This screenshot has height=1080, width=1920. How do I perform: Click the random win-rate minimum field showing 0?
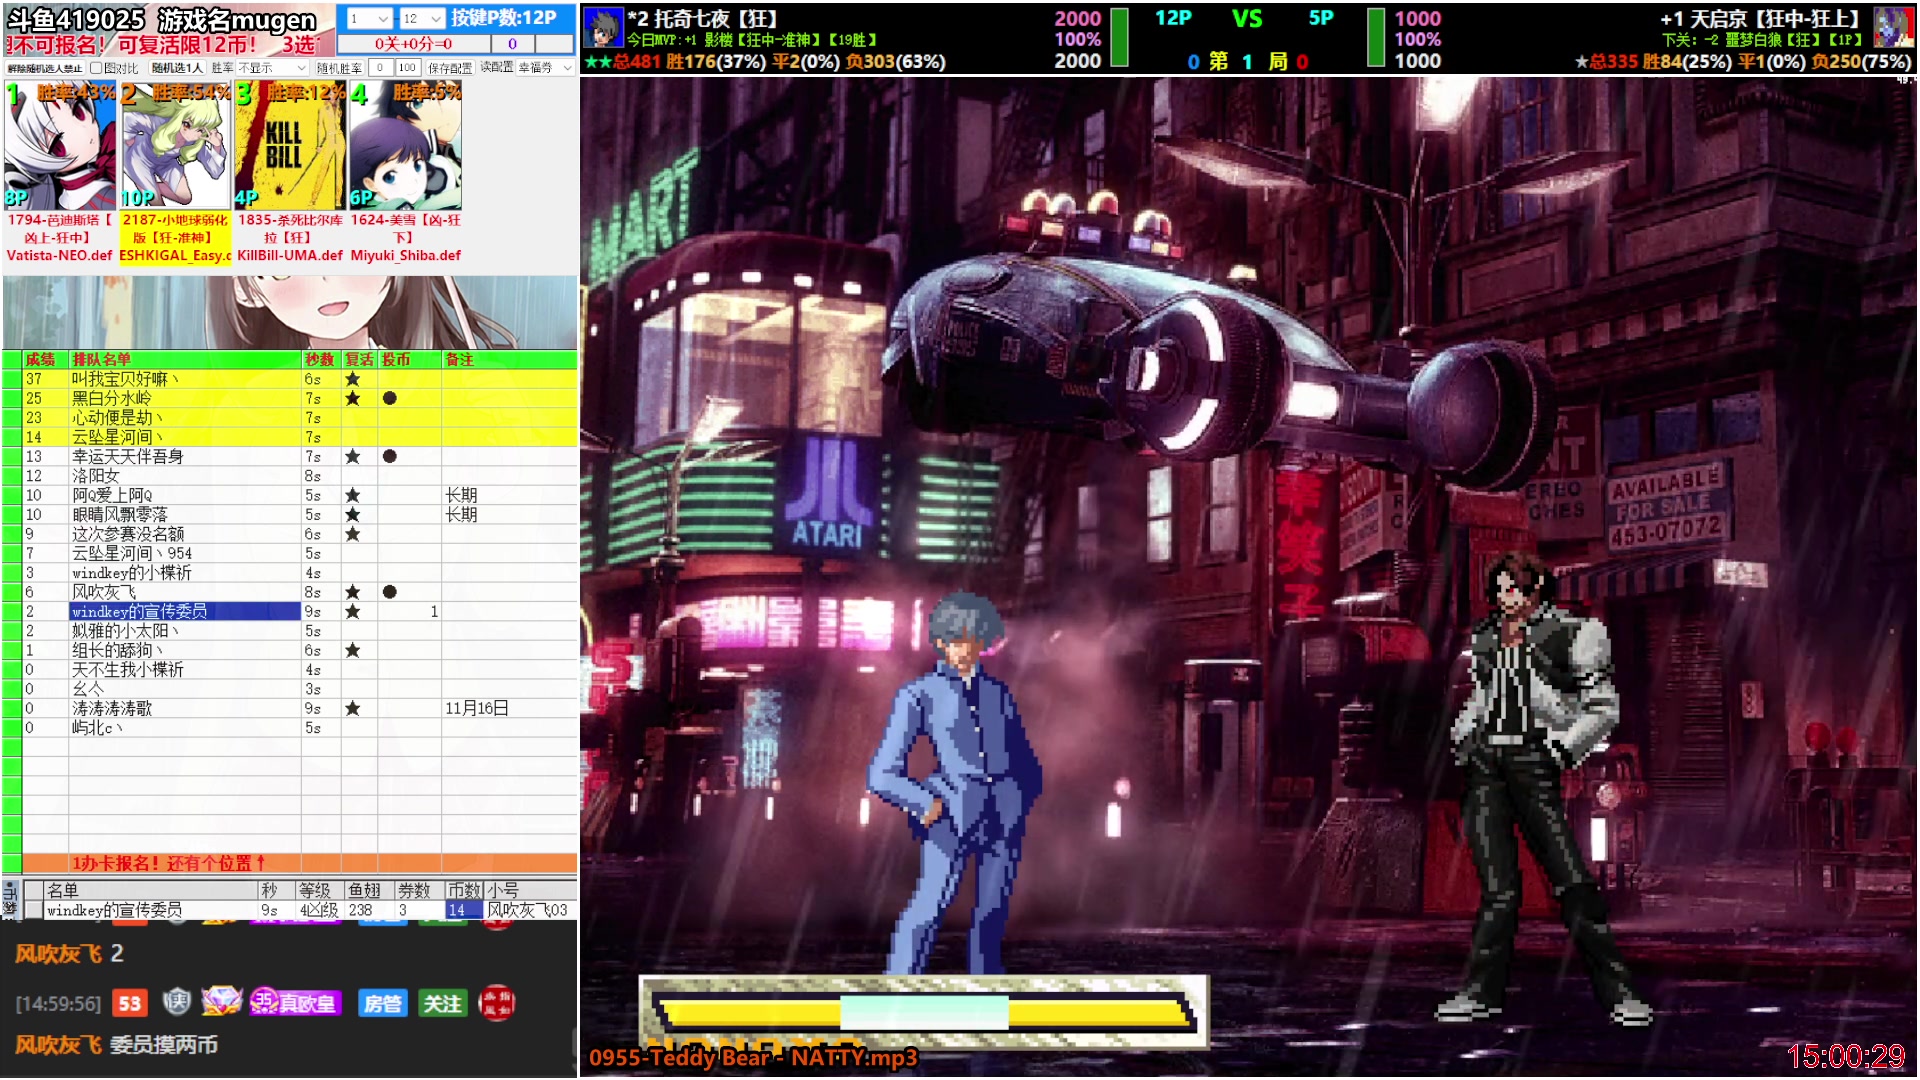[x=380, y=68]
